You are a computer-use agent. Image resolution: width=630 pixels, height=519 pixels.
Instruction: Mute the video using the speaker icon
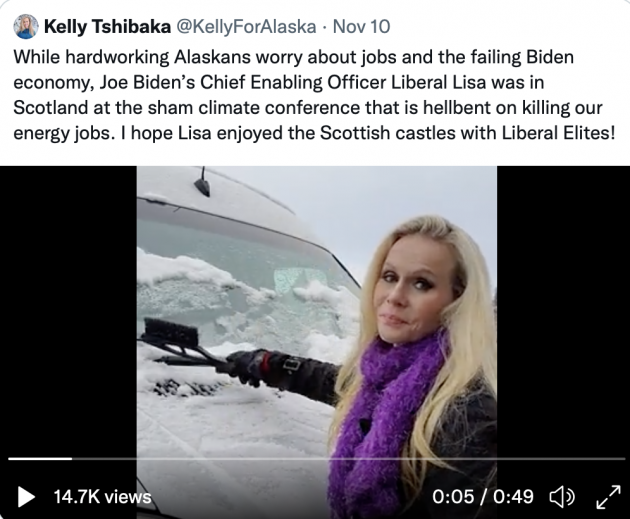coord(562,496)
